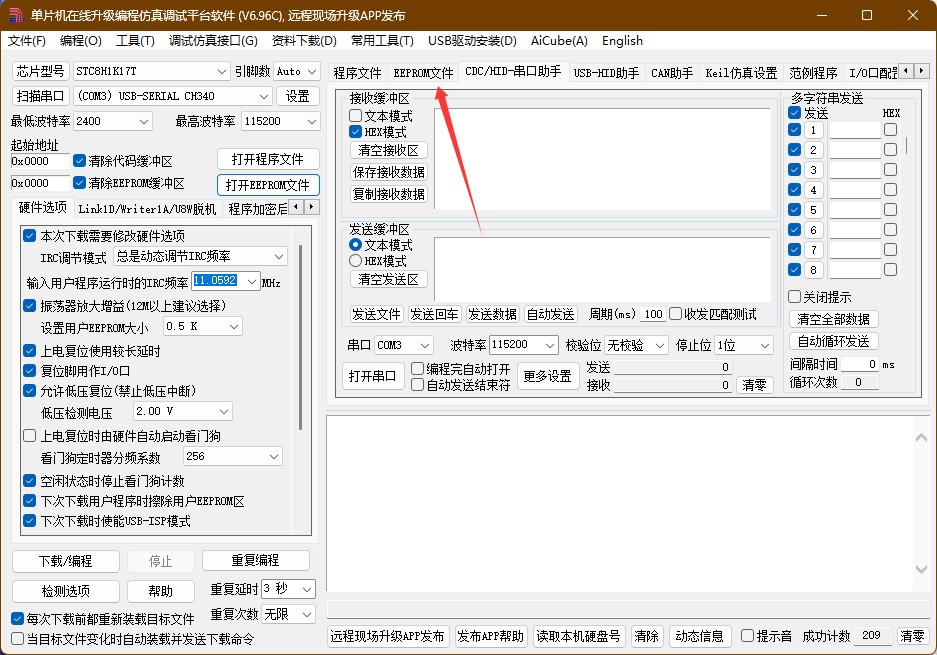Switch to the EEPROM文件 tab
The width and height of the screenshot is (937, 655).
click(x=423, y=73)
